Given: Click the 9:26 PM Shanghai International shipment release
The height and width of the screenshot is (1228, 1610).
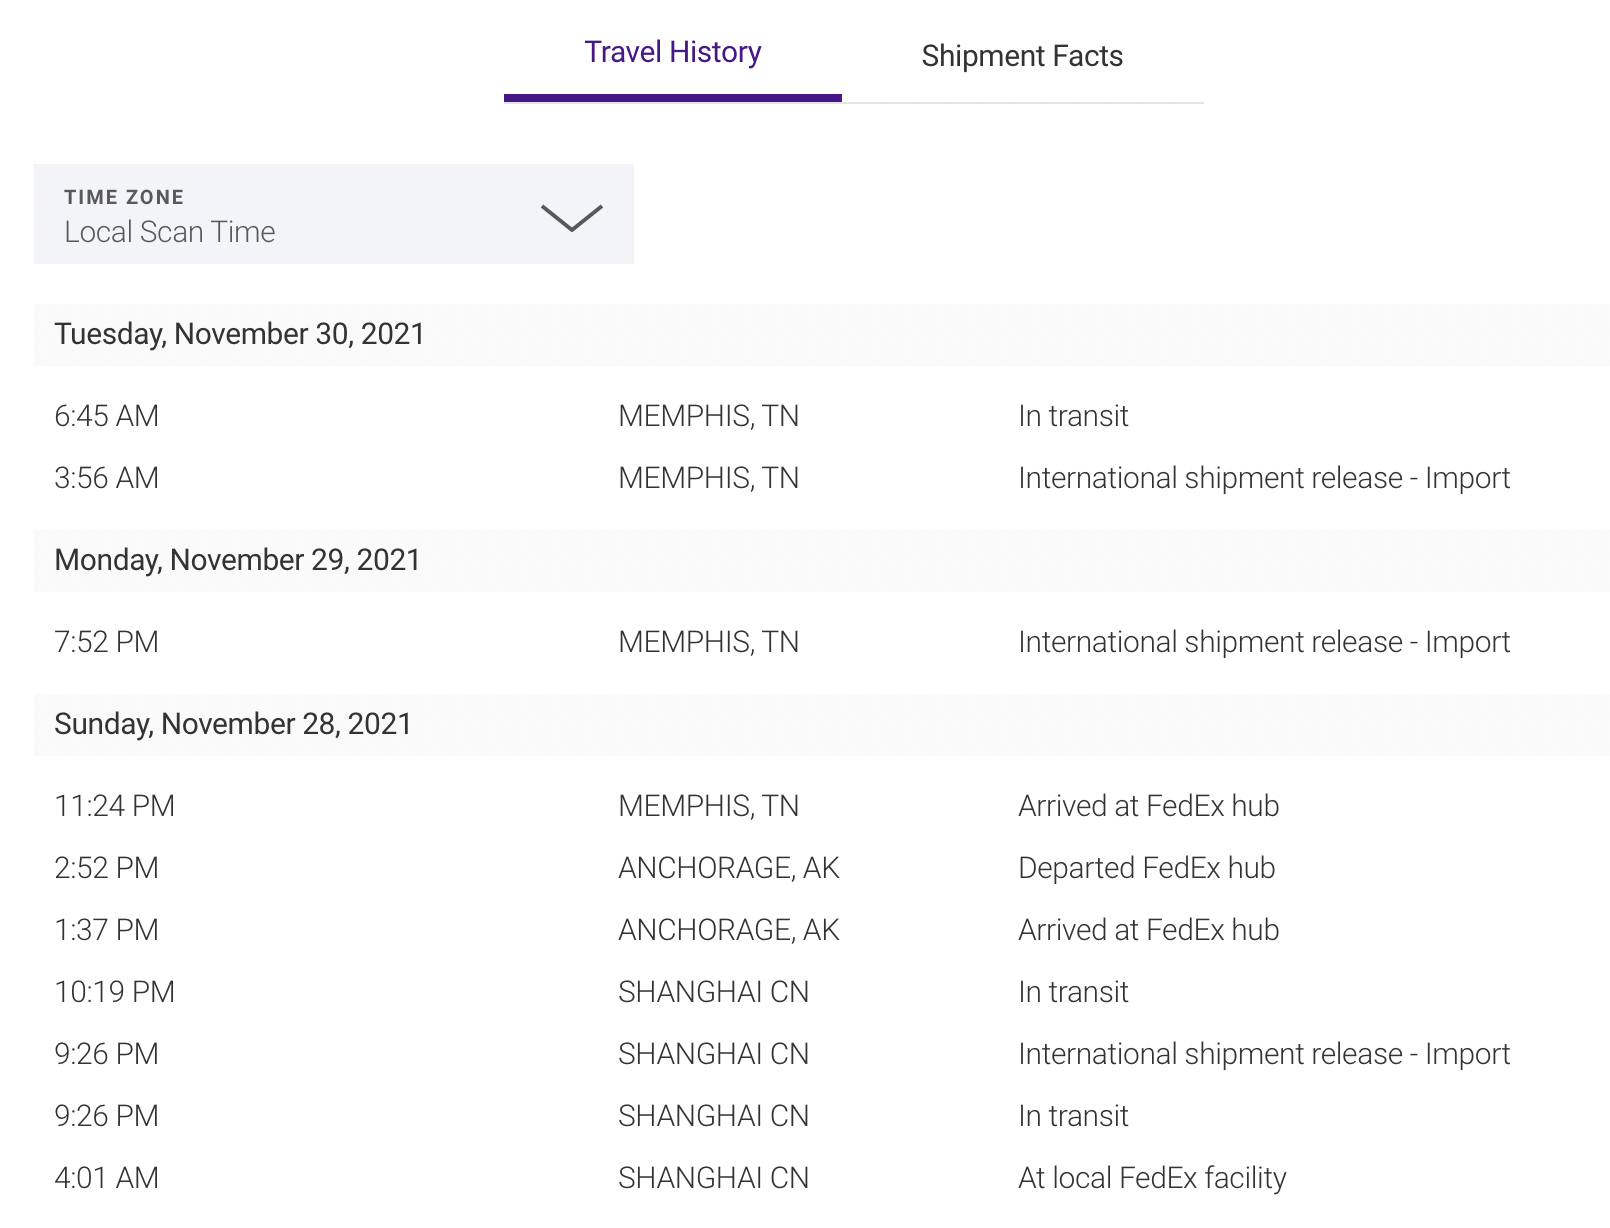Looking at the screenshot, I should click(1264, 1054).
